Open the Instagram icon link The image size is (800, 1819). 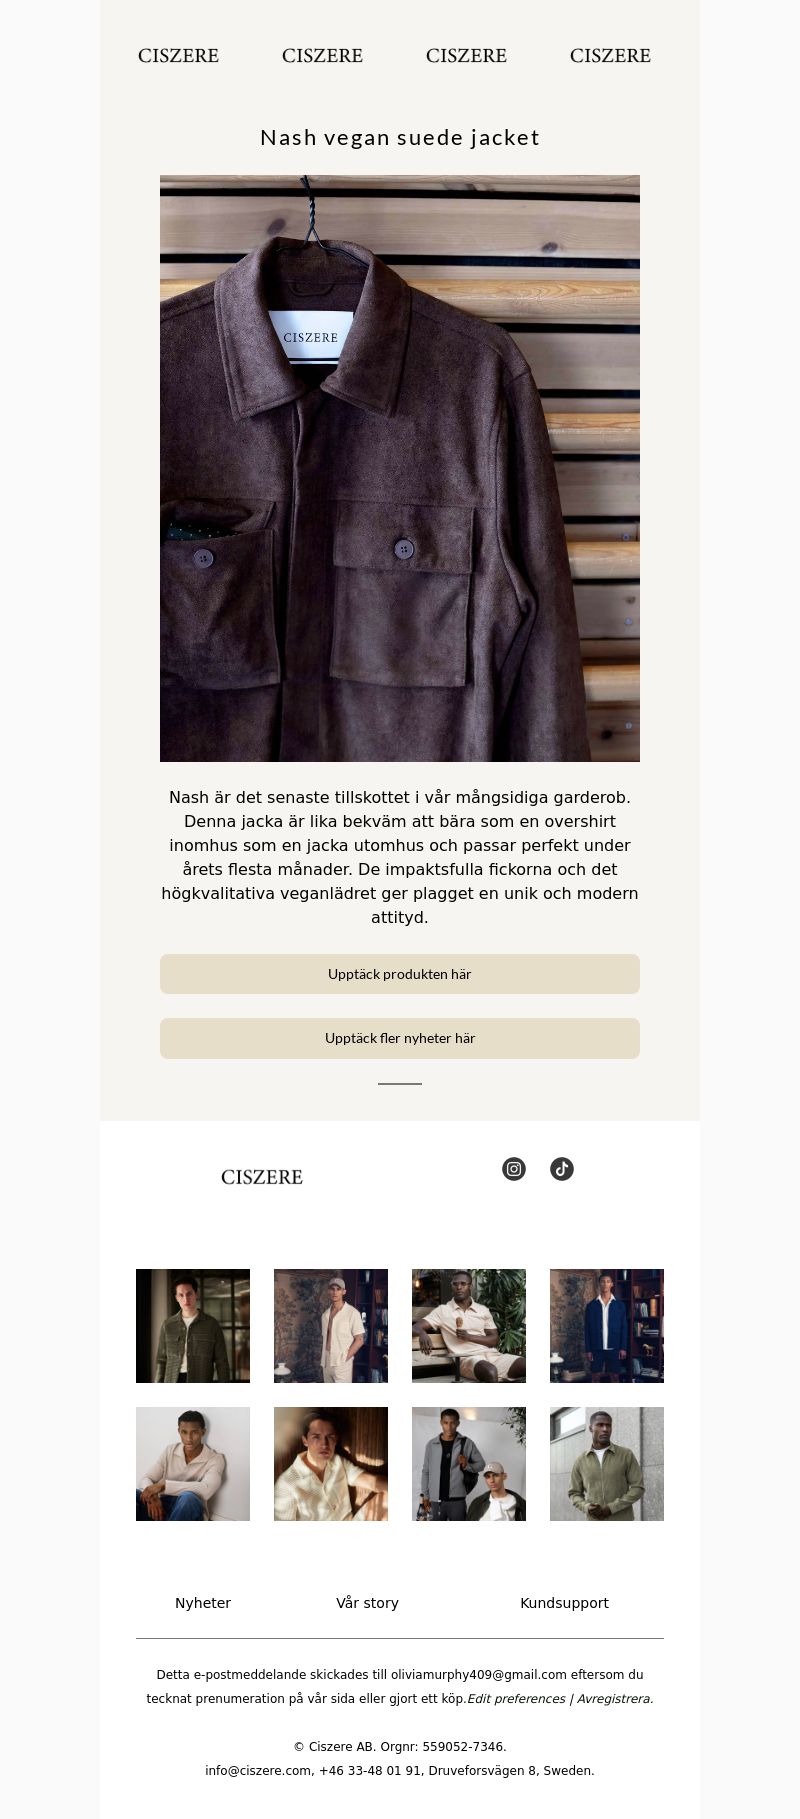point(514,1169)
